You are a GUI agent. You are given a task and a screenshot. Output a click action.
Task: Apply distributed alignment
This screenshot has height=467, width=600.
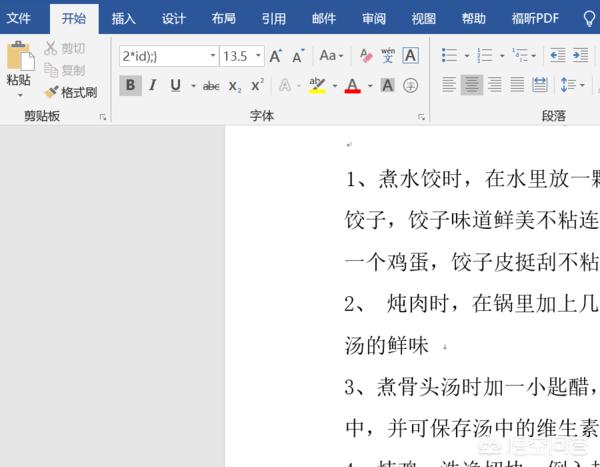pyautogui.click(x=540, y=85)
